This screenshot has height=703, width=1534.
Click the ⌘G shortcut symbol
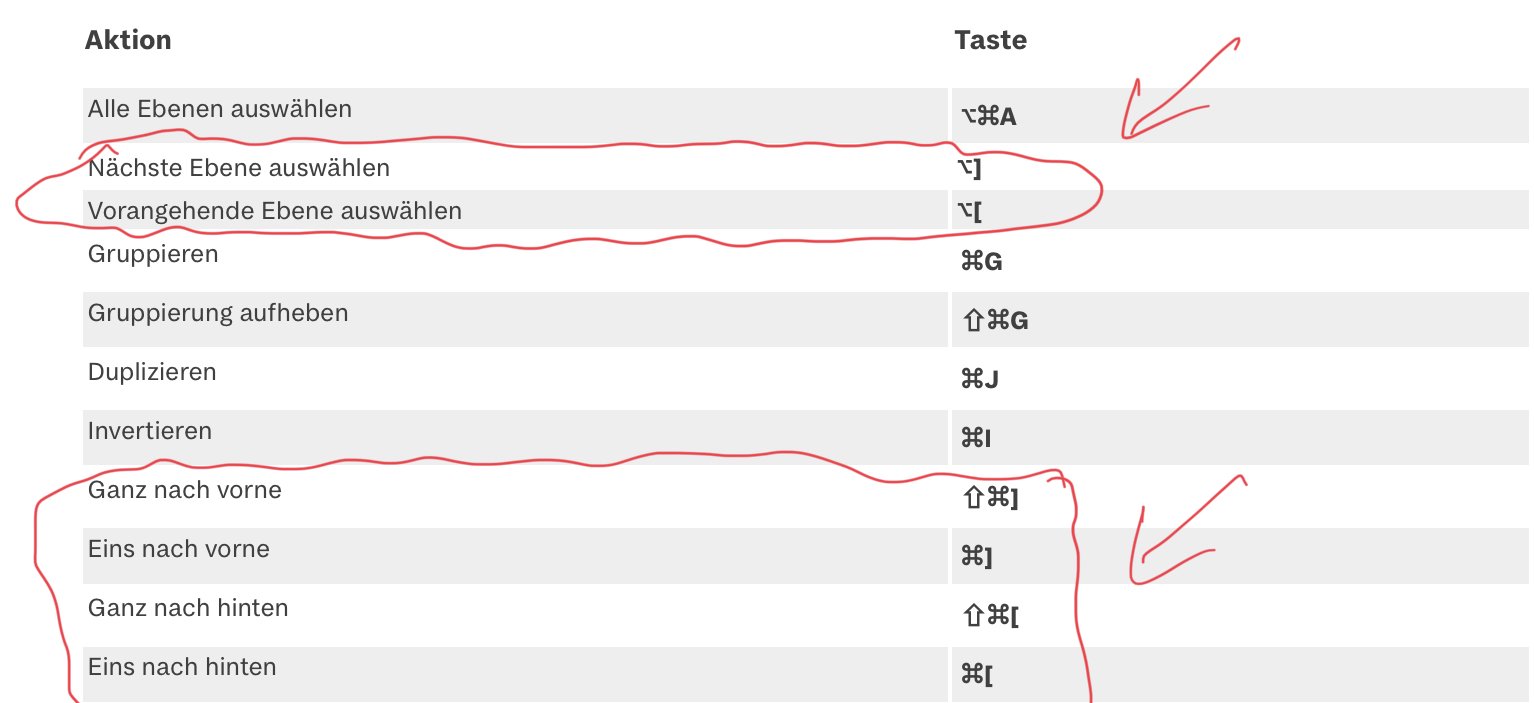tap(981, 263)
